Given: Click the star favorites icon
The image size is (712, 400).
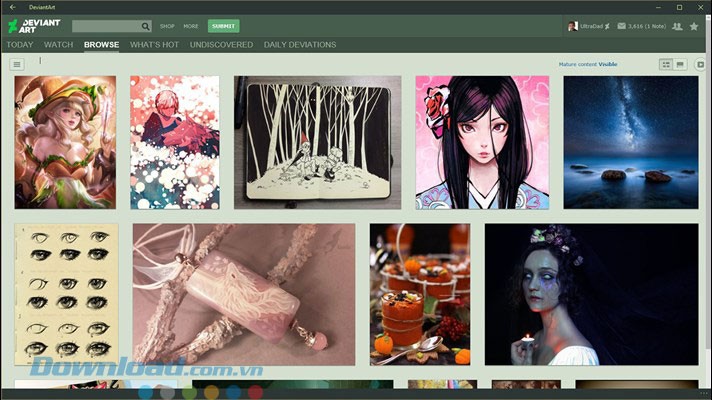Looking at the screenshot, I should coord(694,26).
